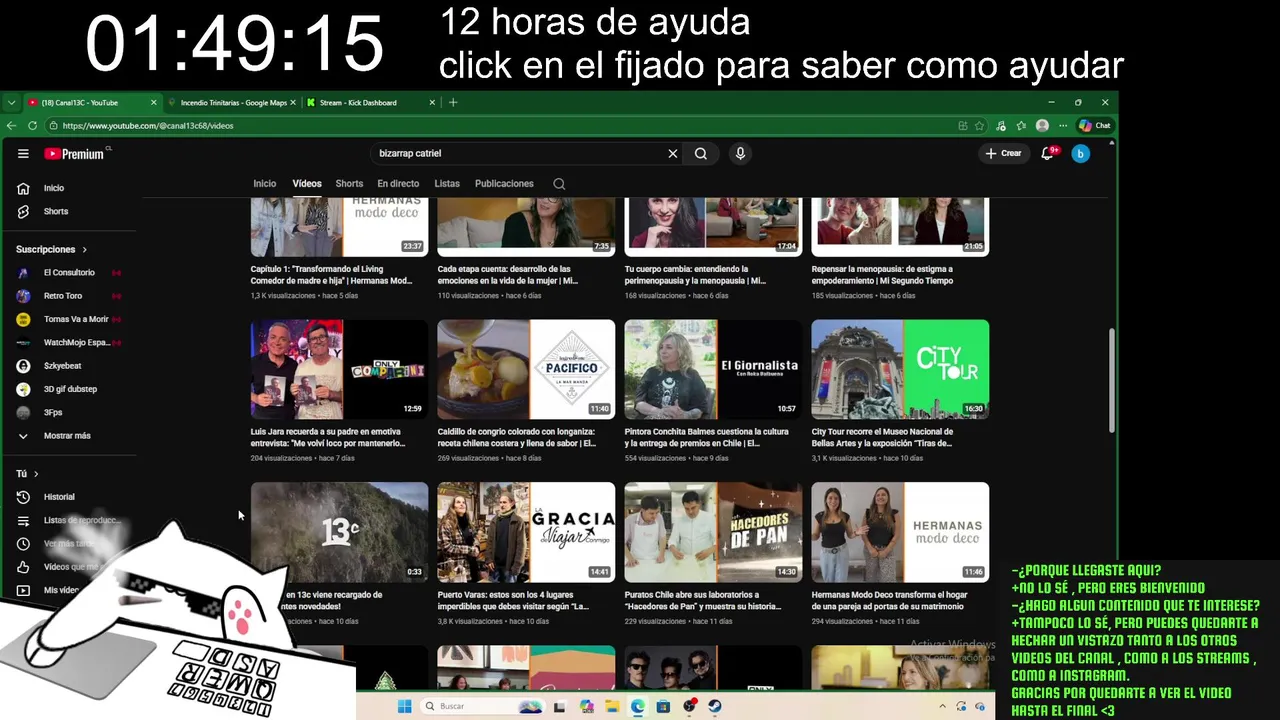This screenshot has width=1280, height=720.
Task: Click the Crear button
Action: coord(1003,154)
